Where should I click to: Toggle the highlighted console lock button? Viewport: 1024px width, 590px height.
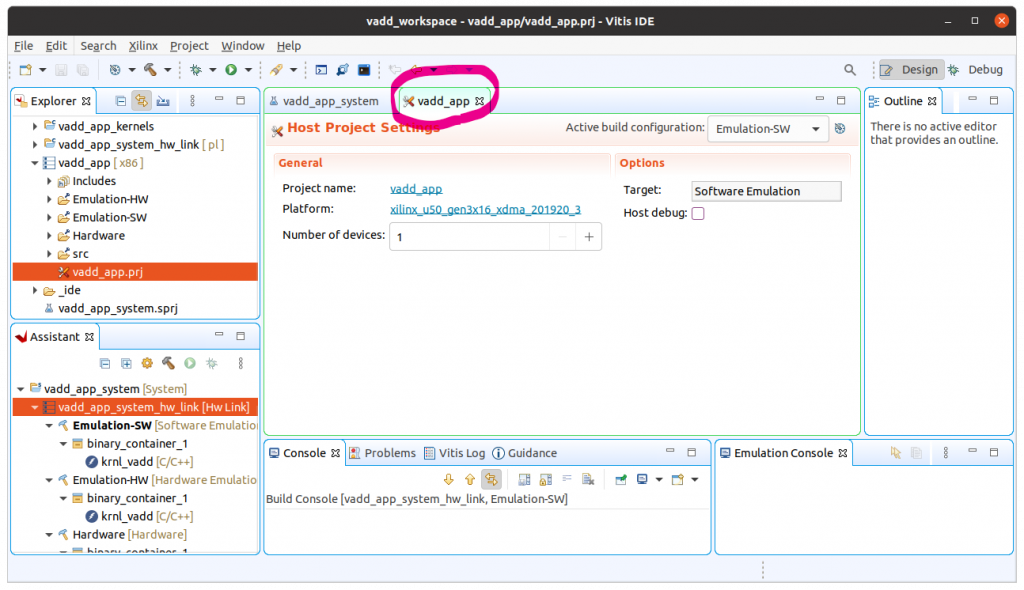pos(491,480)
